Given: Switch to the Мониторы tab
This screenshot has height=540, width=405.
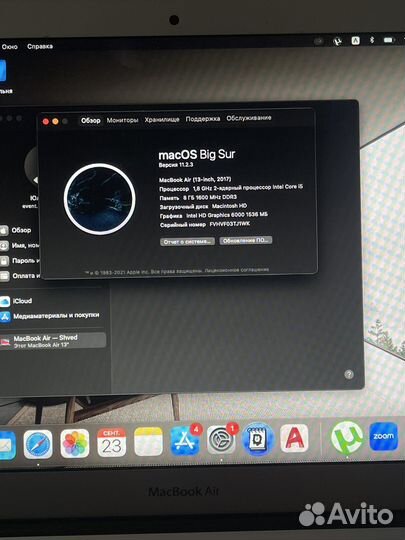Looking at the screenshot, I should (x=122, y=120).
